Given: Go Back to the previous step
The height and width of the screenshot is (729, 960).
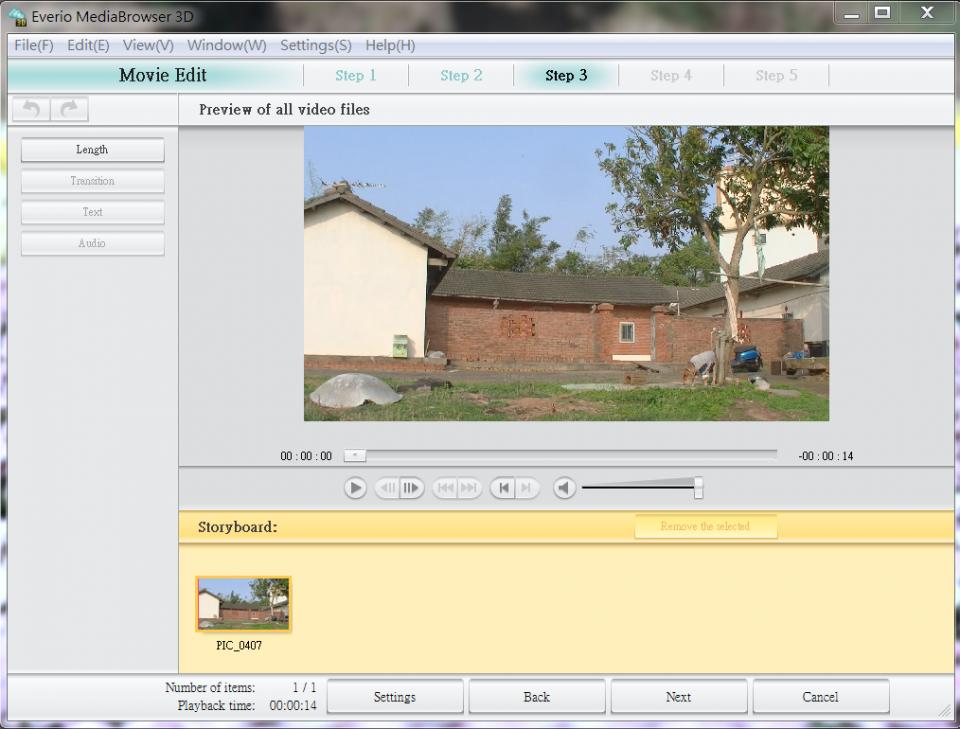Looking at the screenshot, I should 536,697.
